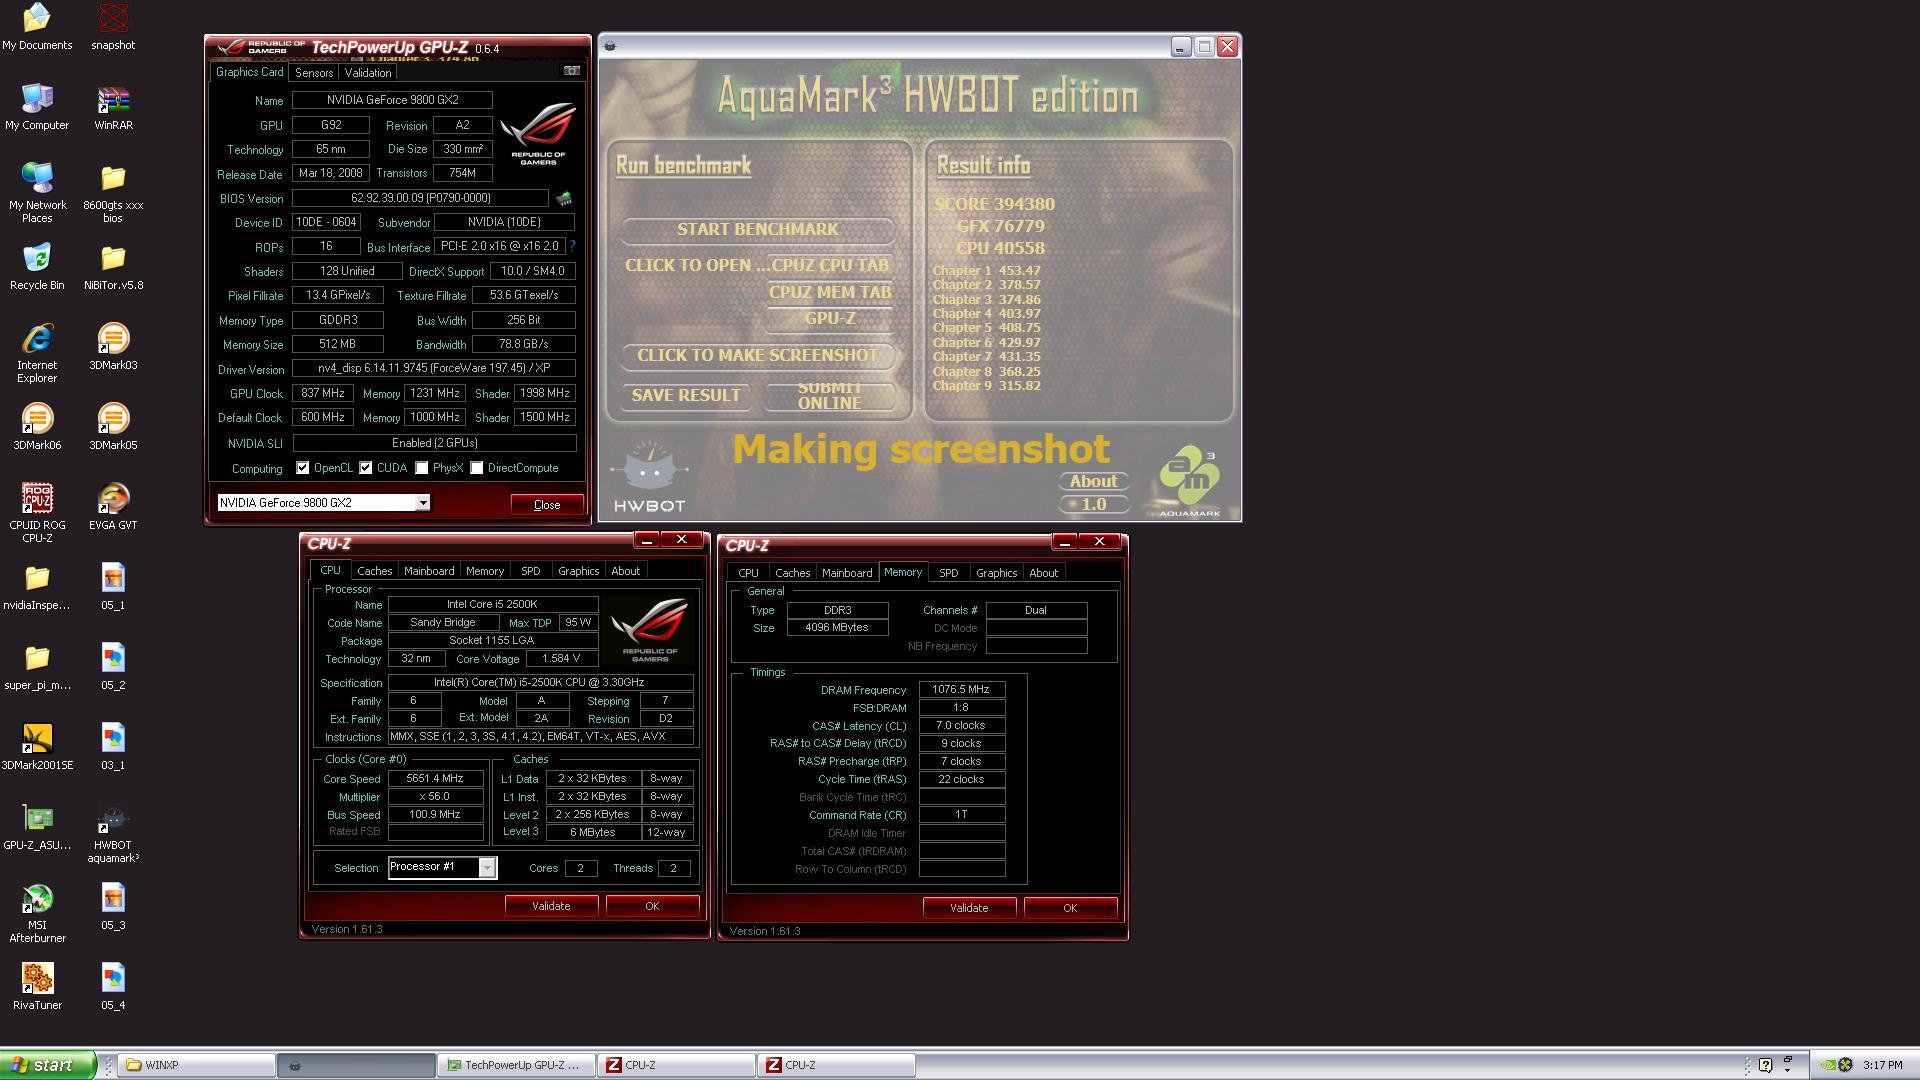Open Caches tab in left CPU-Z window
1920x1080 pixels.
pyautogui.click(x=375, y=571)
